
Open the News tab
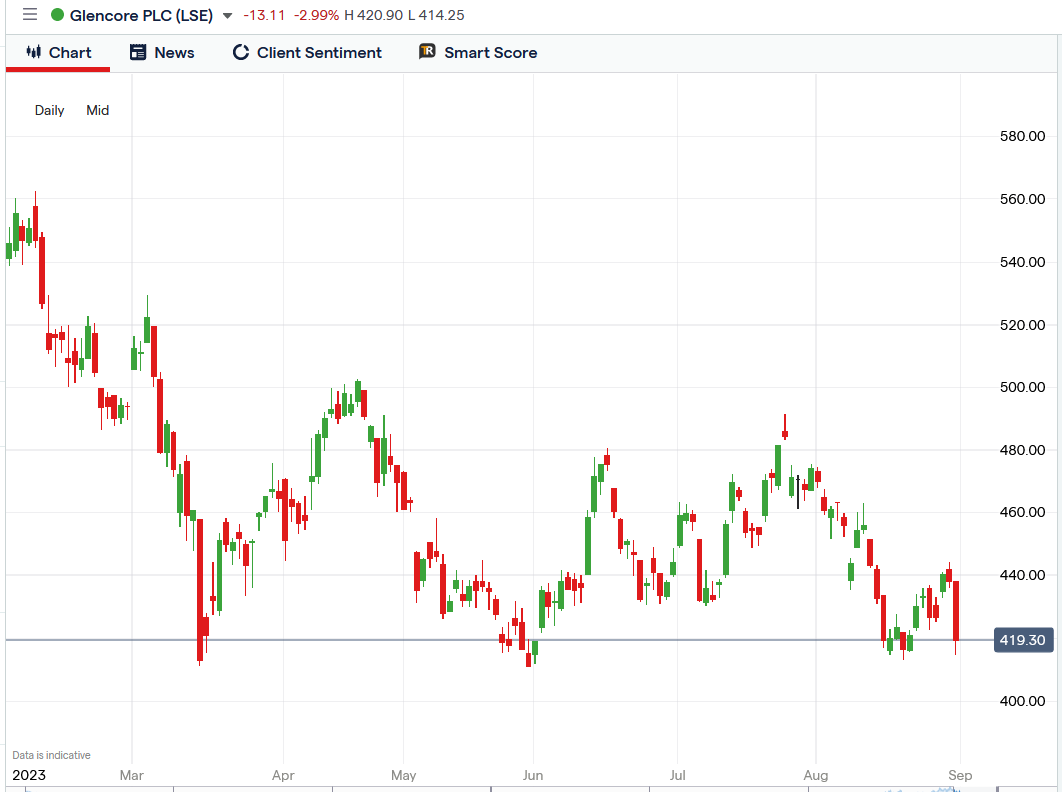tap(162, 53)
